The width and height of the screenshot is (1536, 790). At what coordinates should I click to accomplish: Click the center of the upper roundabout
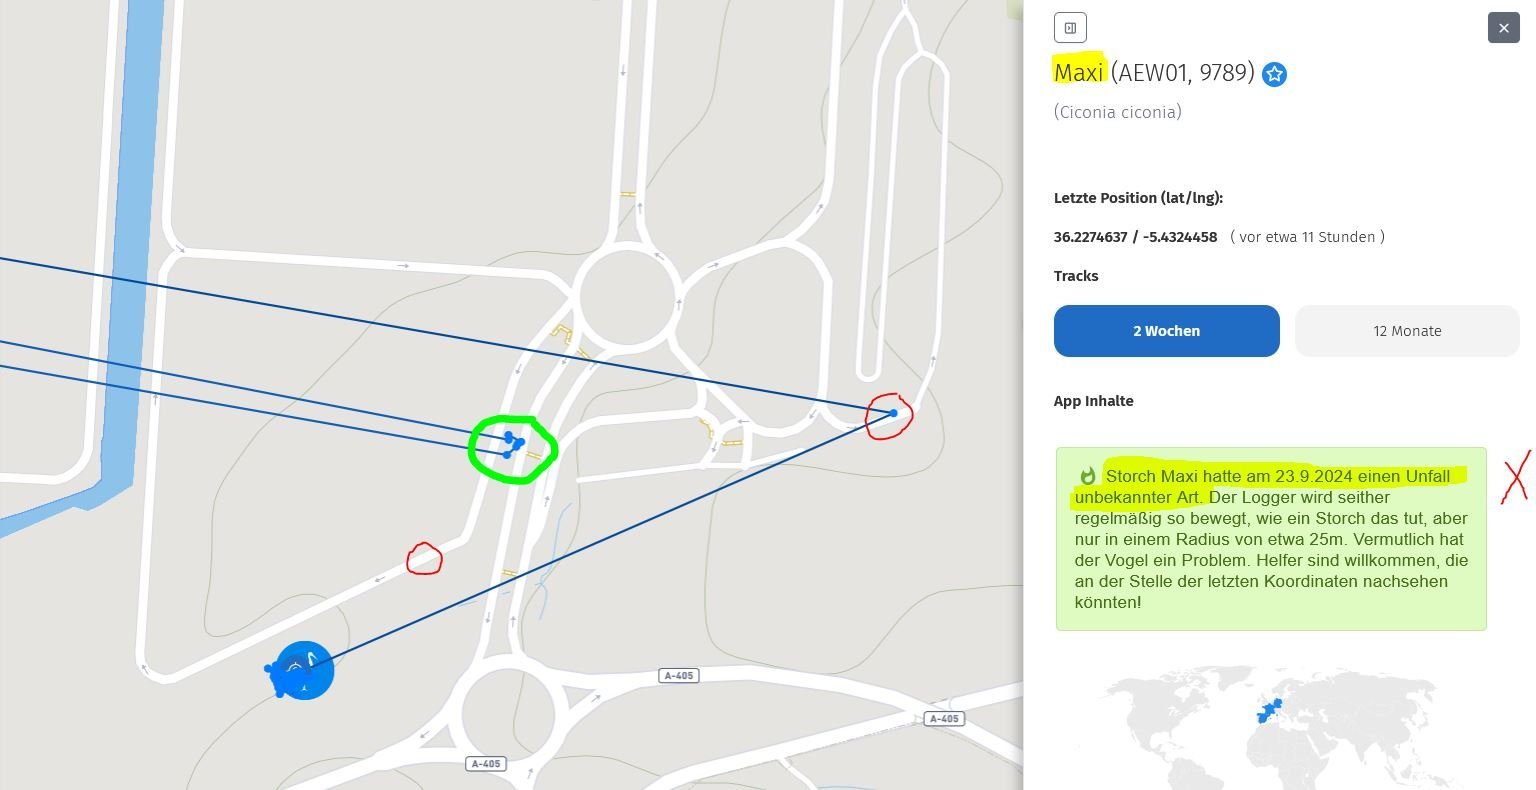pos(627,296)
